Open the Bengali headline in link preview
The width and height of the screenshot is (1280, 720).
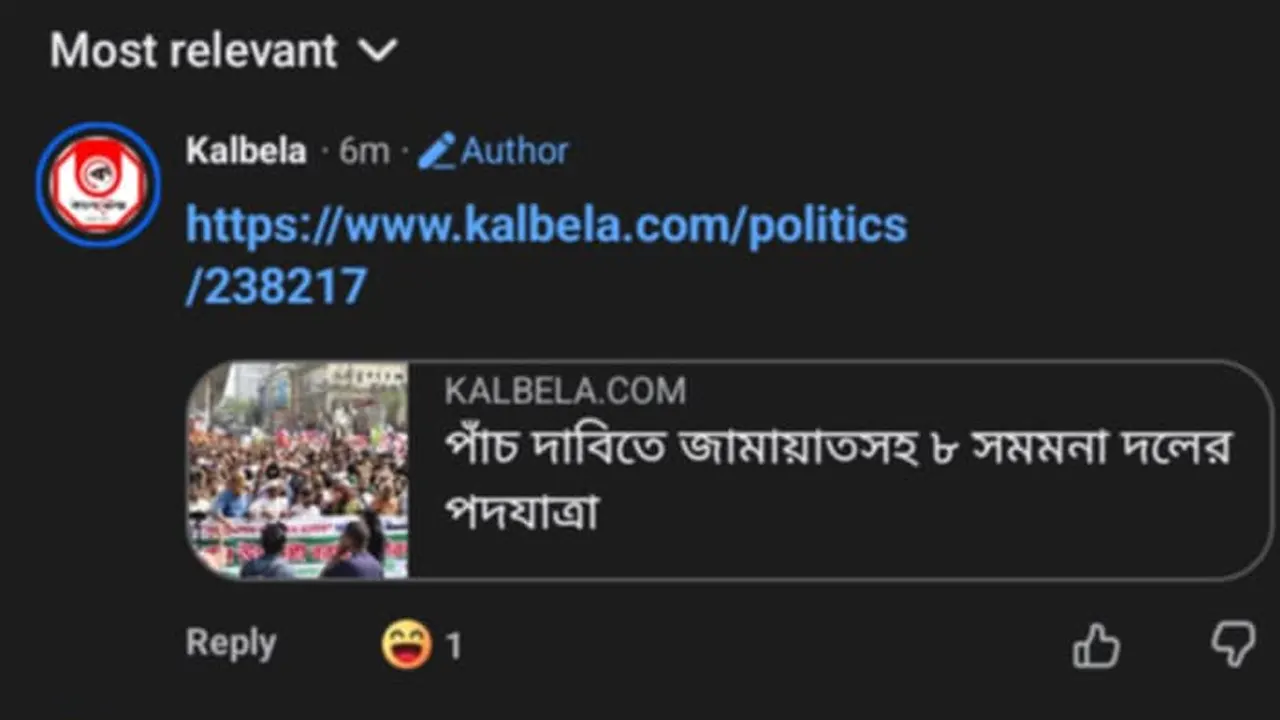pos(838,447)
